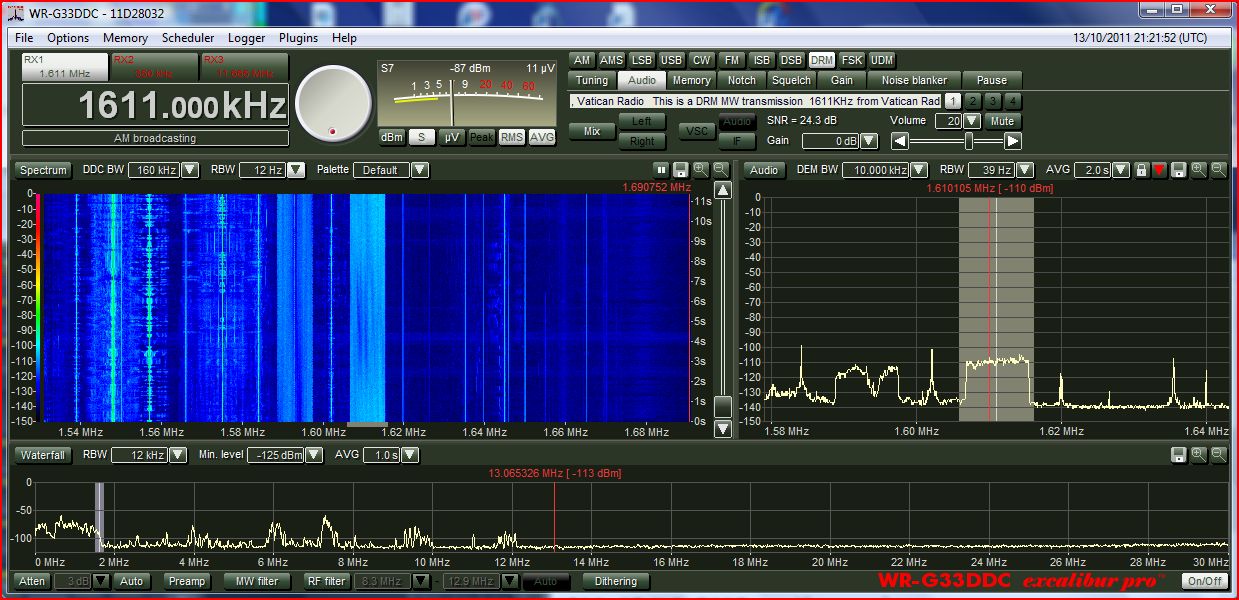This screenshot has height=600, width=1239.
Task: Select LSB demodulation mode
Action: pyautogui.click(x=641, y=60)
